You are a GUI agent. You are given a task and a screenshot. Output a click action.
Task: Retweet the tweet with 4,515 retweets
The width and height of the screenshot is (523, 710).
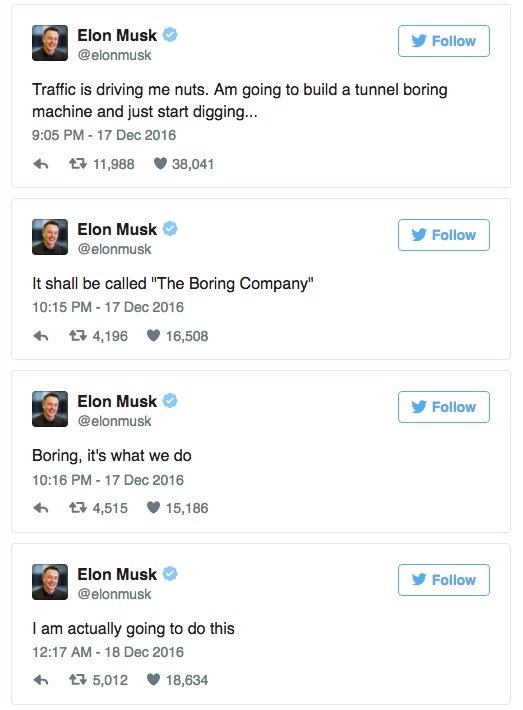[77, 508]
